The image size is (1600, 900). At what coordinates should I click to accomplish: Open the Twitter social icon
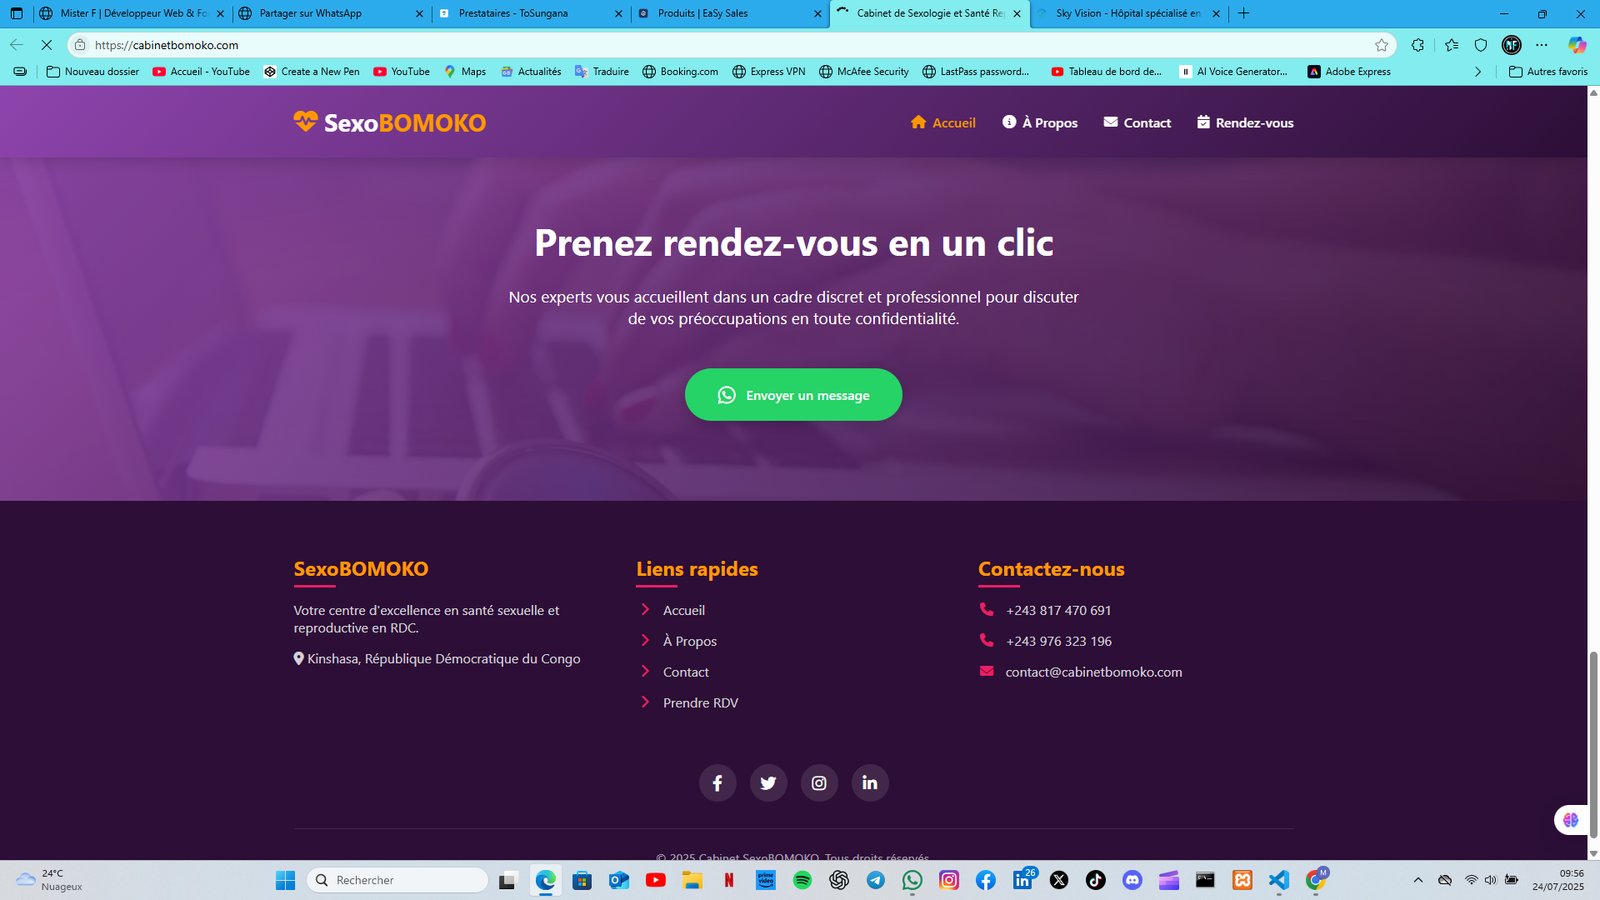(x=768, y=783)
